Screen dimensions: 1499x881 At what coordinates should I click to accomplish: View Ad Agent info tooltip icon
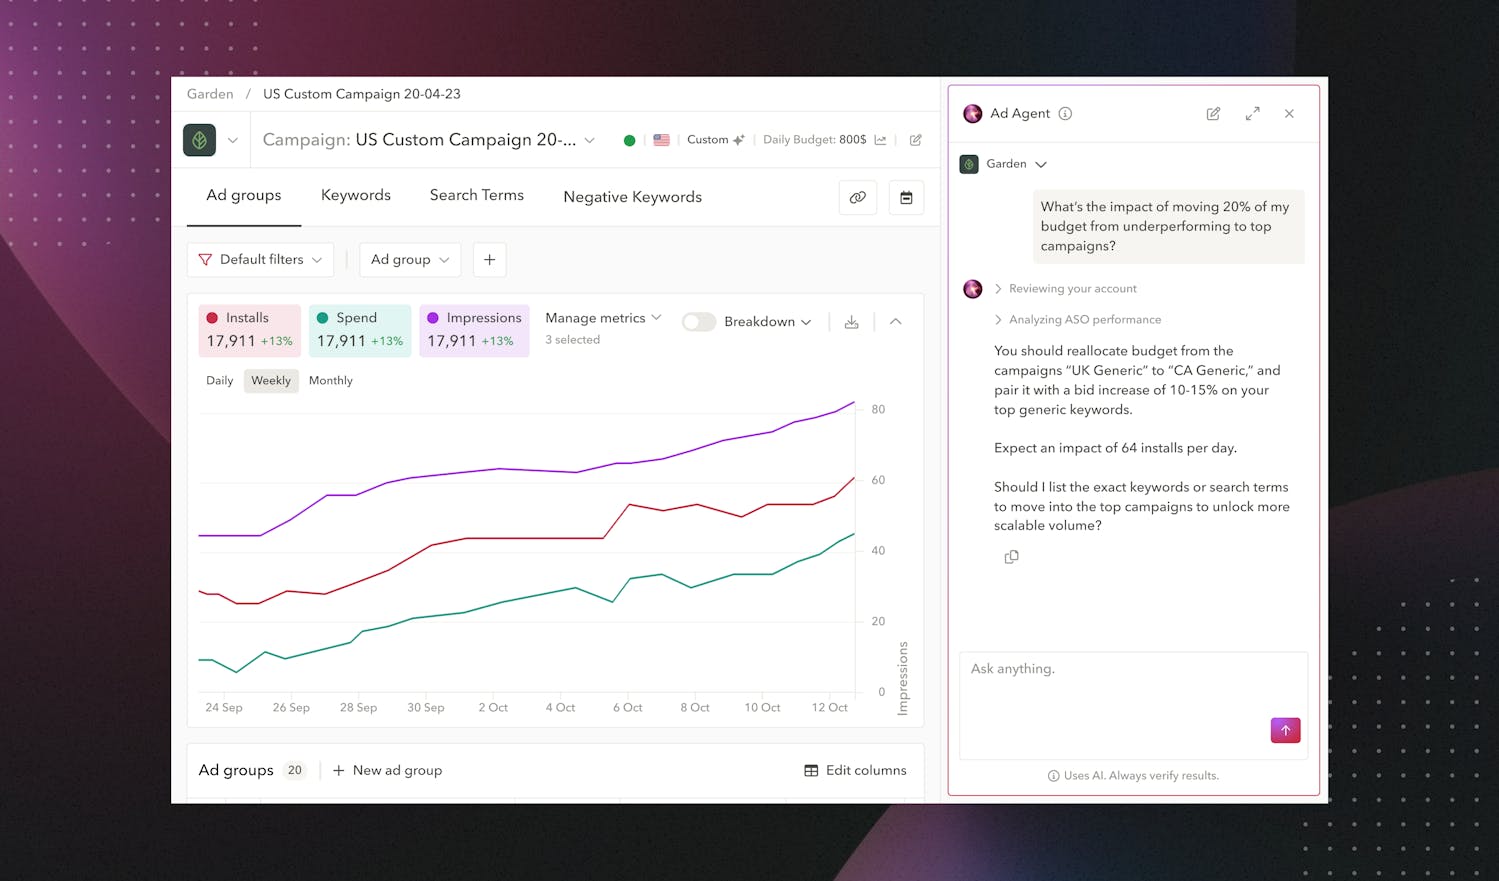click(x=1064, y=113)
